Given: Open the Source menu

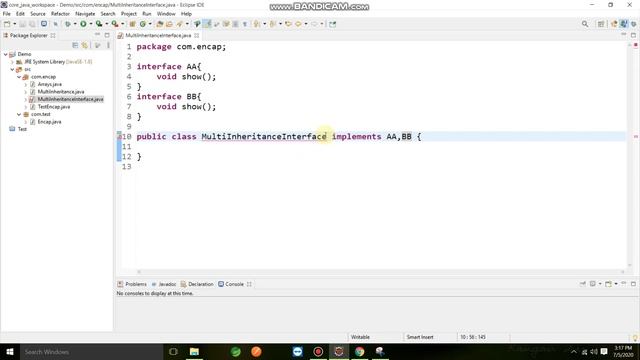Looking at the screenshot, I should (38, 13).
